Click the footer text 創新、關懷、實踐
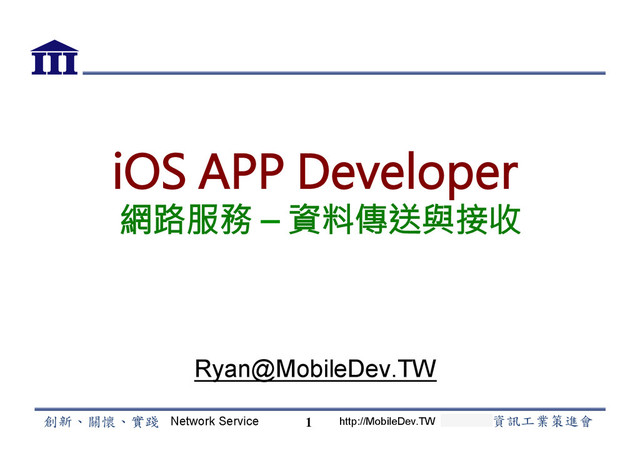The height and width of the screenshot is (453, 640). click(x=101, y=422)
